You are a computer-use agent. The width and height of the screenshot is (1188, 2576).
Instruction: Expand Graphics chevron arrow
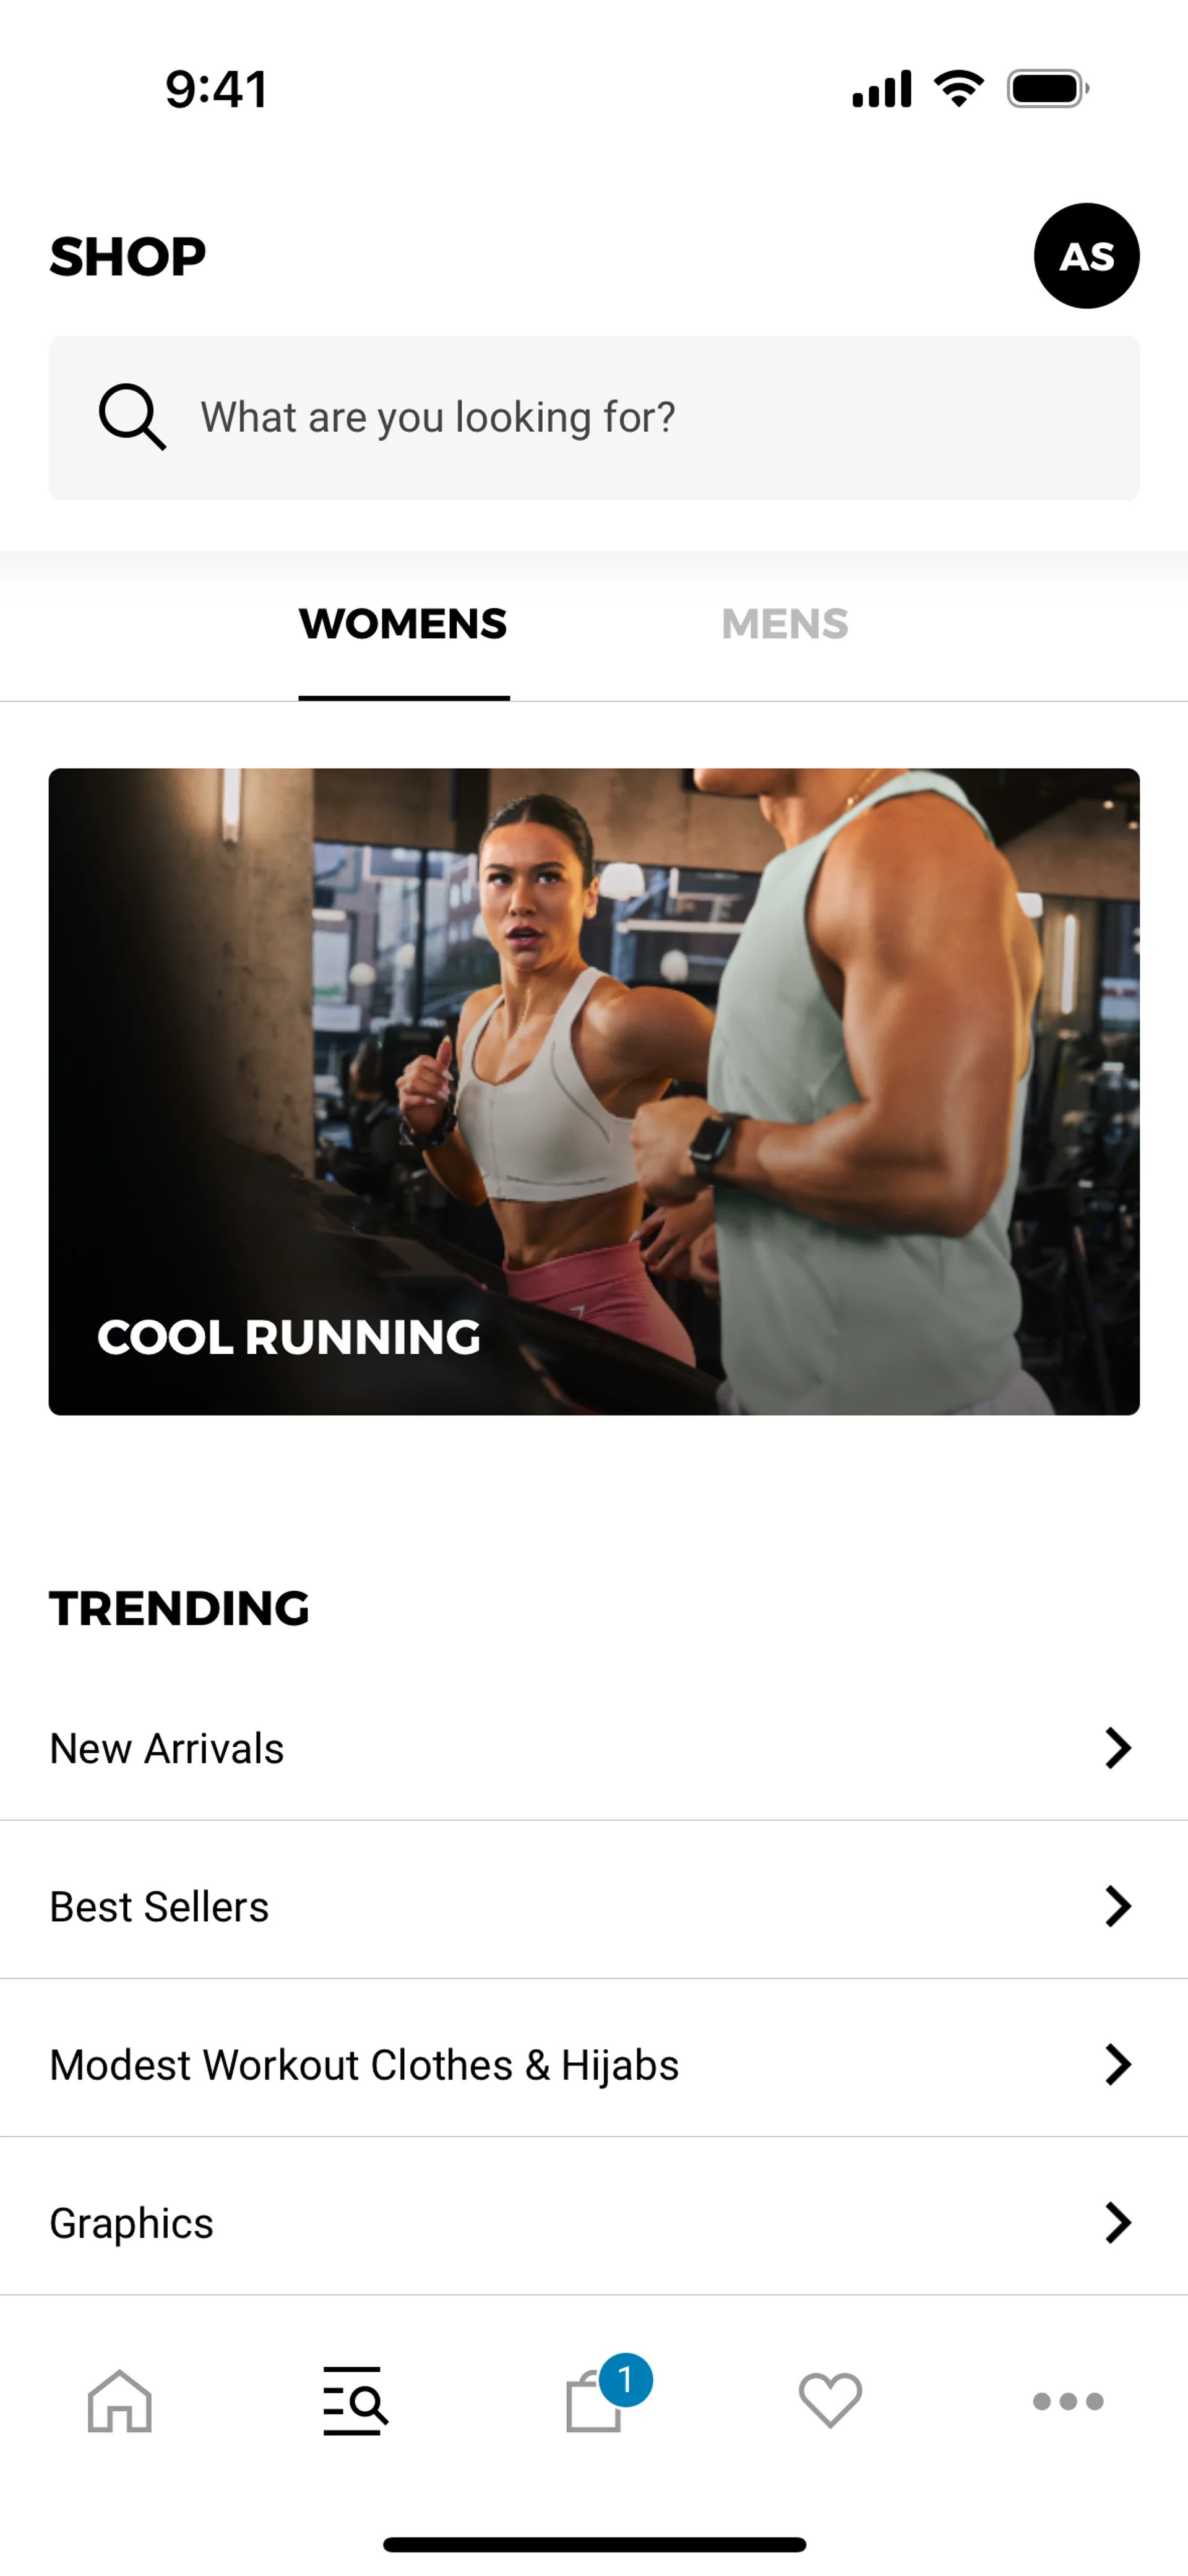point(1117,2222)
